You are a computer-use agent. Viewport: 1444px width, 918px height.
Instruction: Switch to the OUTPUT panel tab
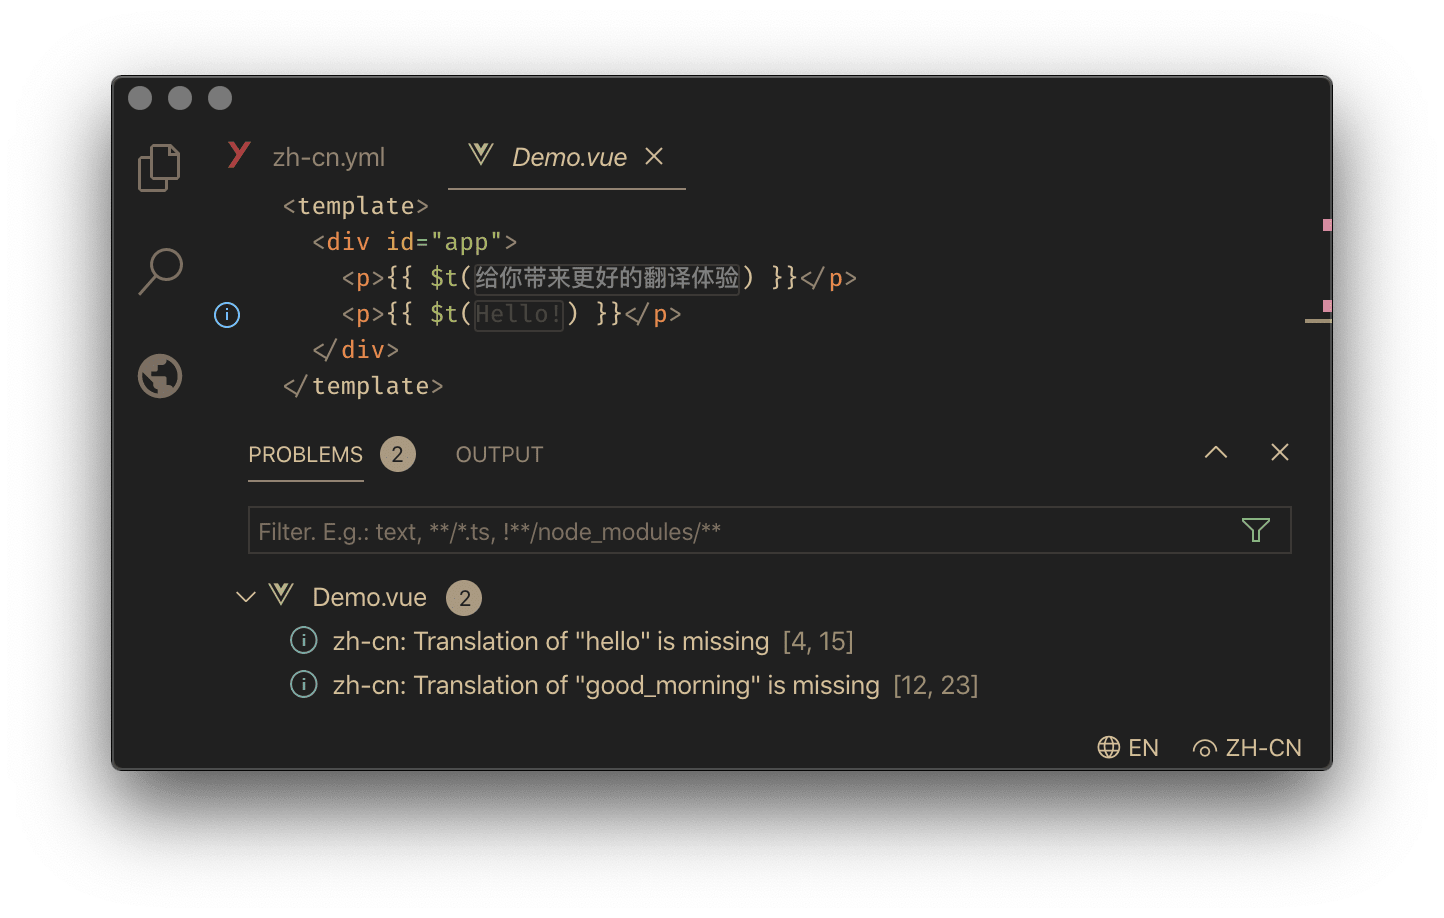[x=499, y=454]
